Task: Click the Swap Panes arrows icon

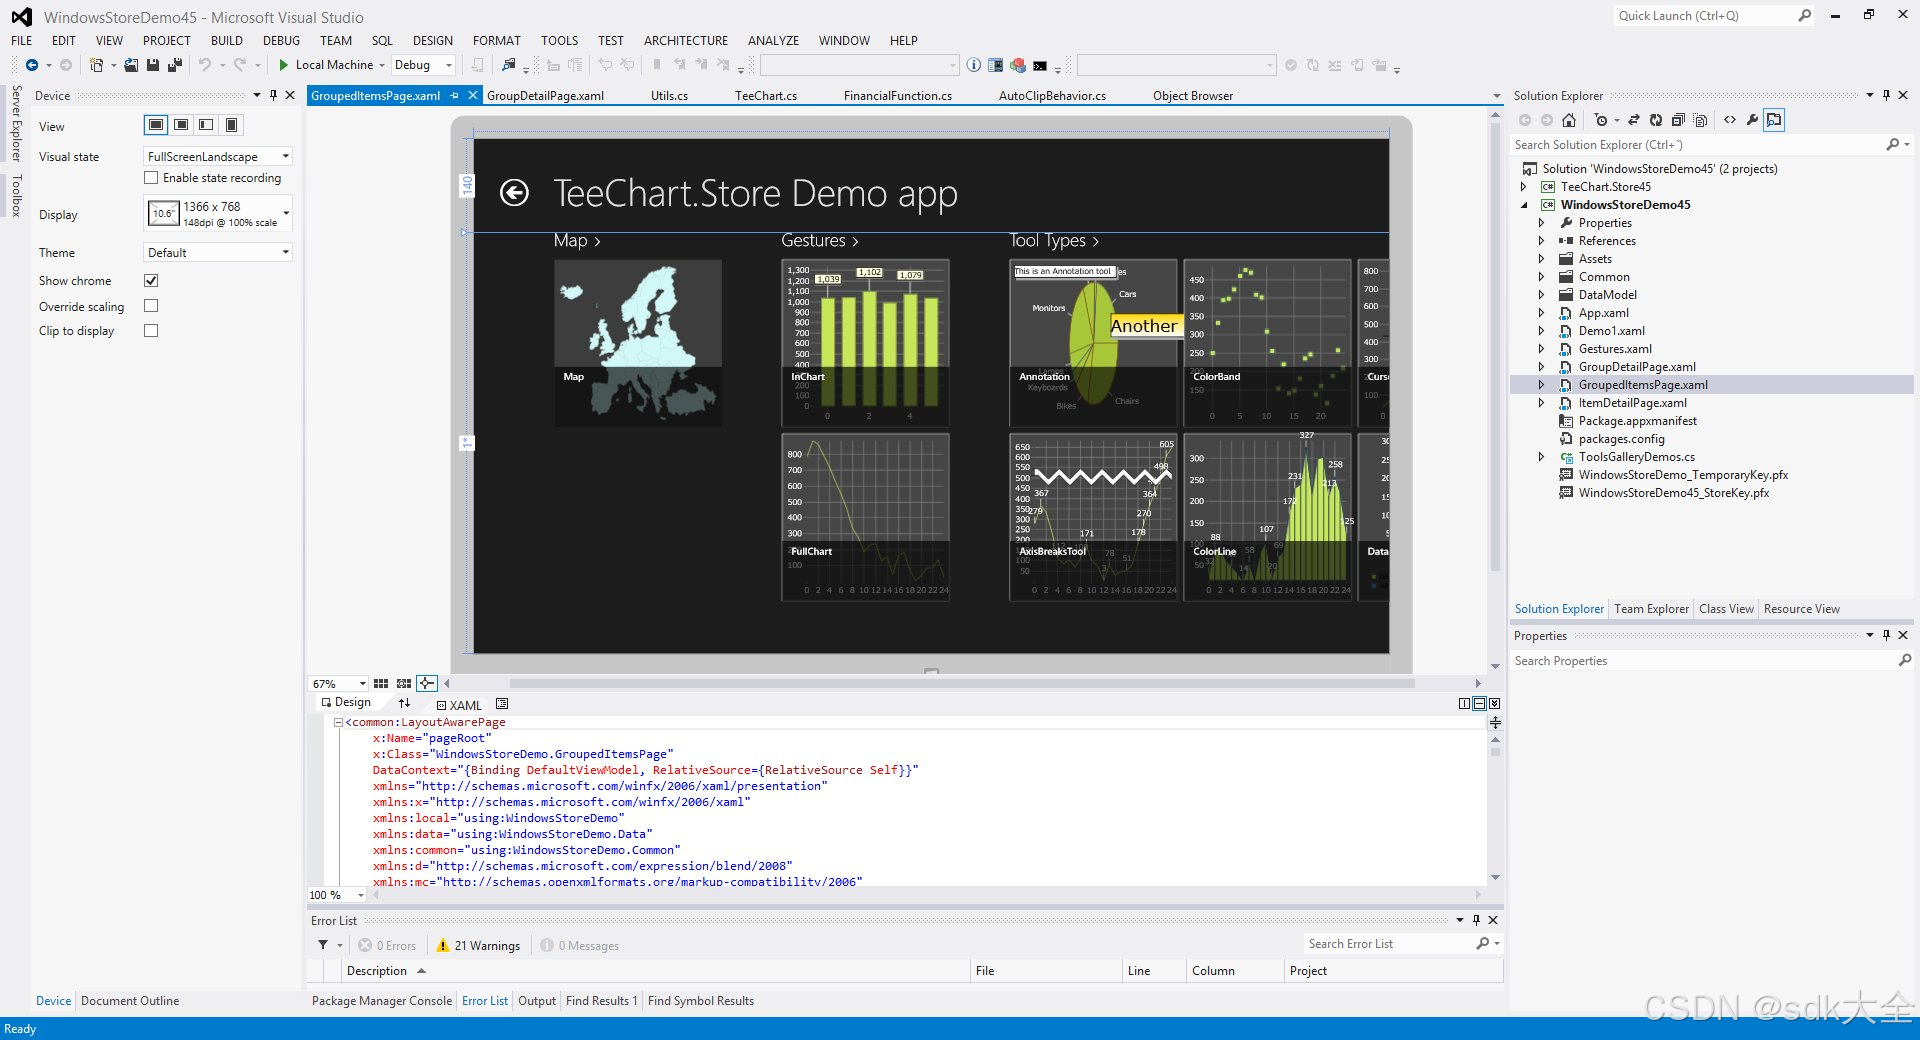Action: coord(405,703)
